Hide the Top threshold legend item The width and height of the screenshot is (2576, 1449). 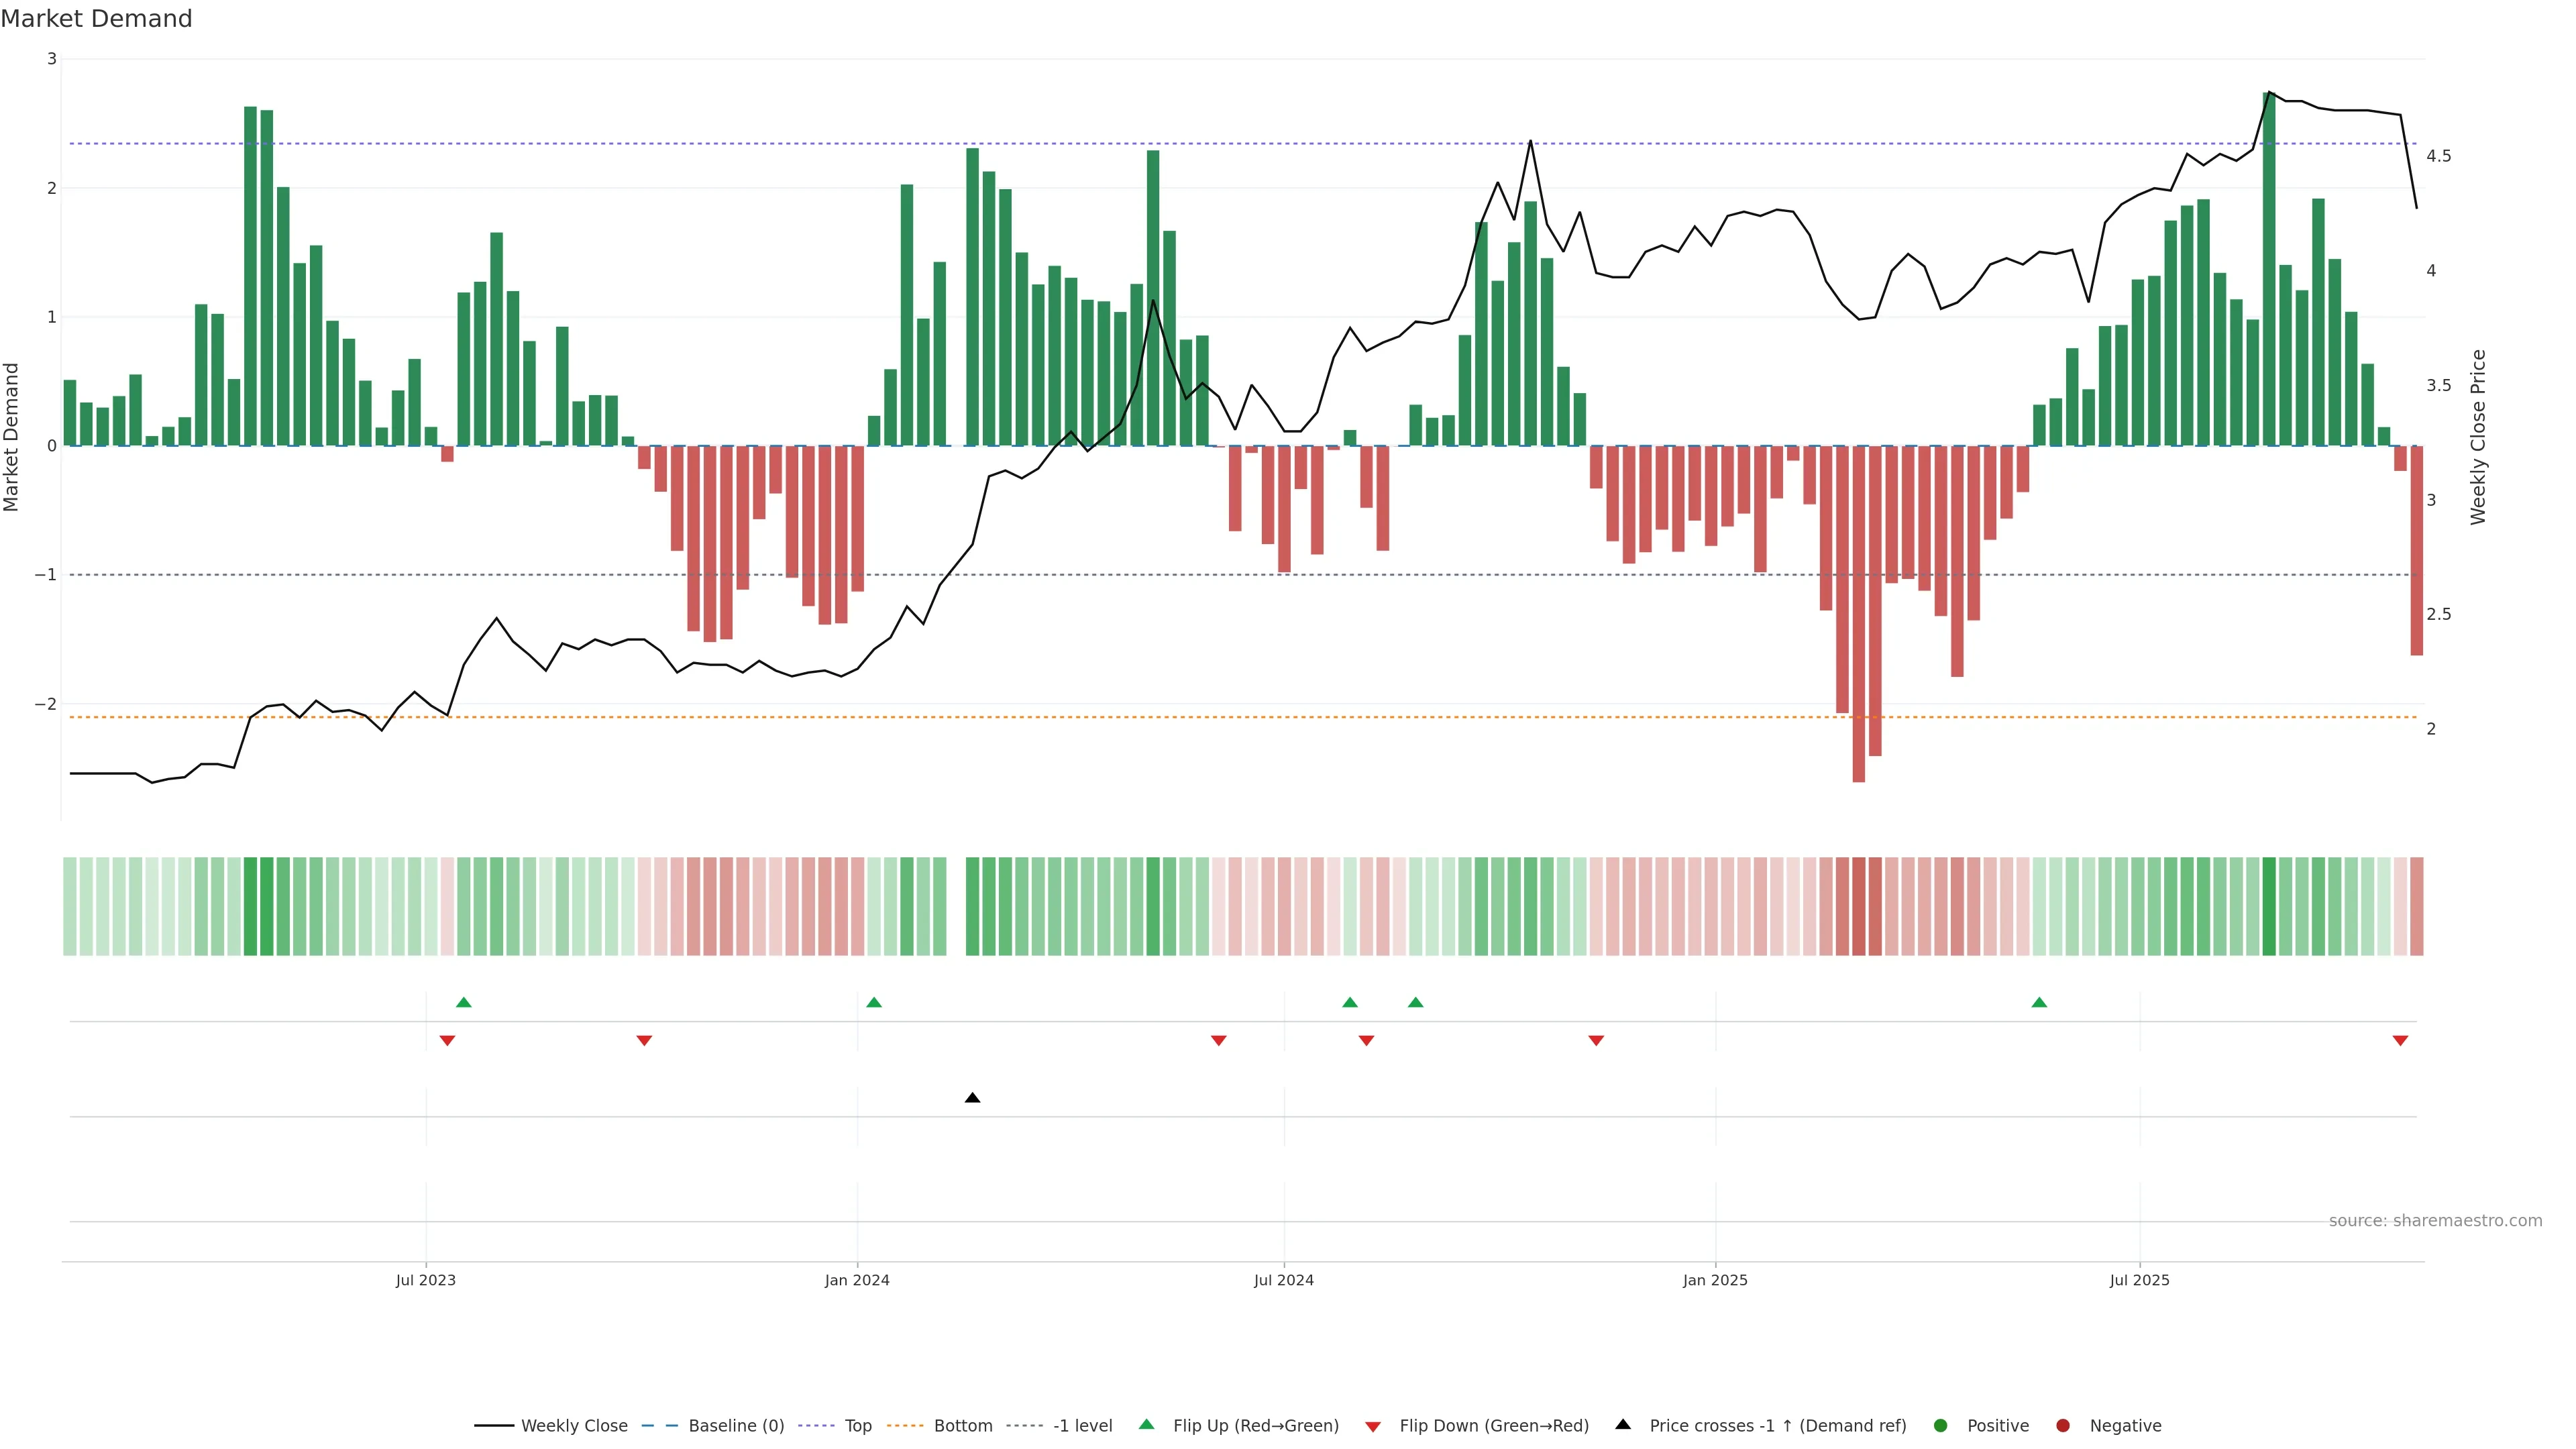click(857, 1426)
